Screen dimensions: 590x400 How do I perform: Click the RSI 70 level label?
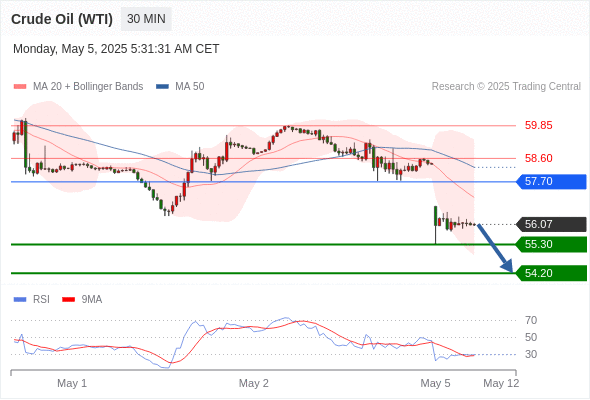point(531,320)
